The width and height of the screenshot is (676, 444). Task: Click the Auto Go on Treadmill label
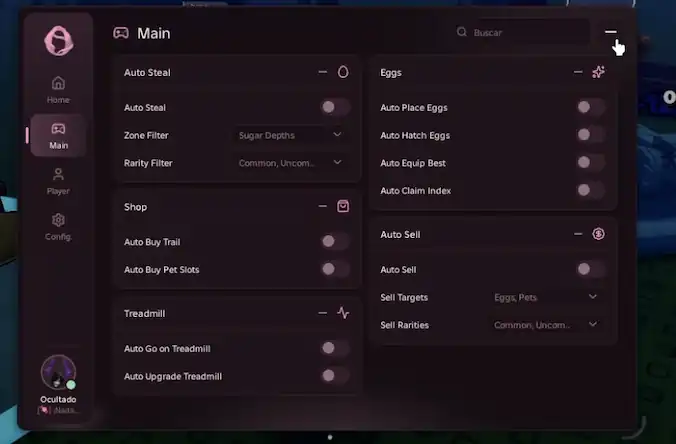(x=167, y=349)
